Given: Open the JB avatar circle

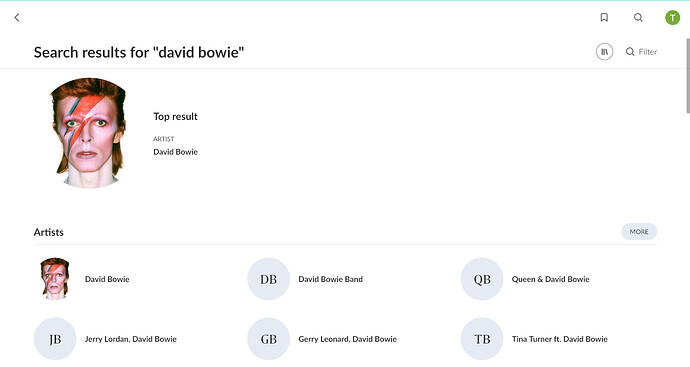Looking at the screenshot, I should pyautogui.click(x=55, y=339).
